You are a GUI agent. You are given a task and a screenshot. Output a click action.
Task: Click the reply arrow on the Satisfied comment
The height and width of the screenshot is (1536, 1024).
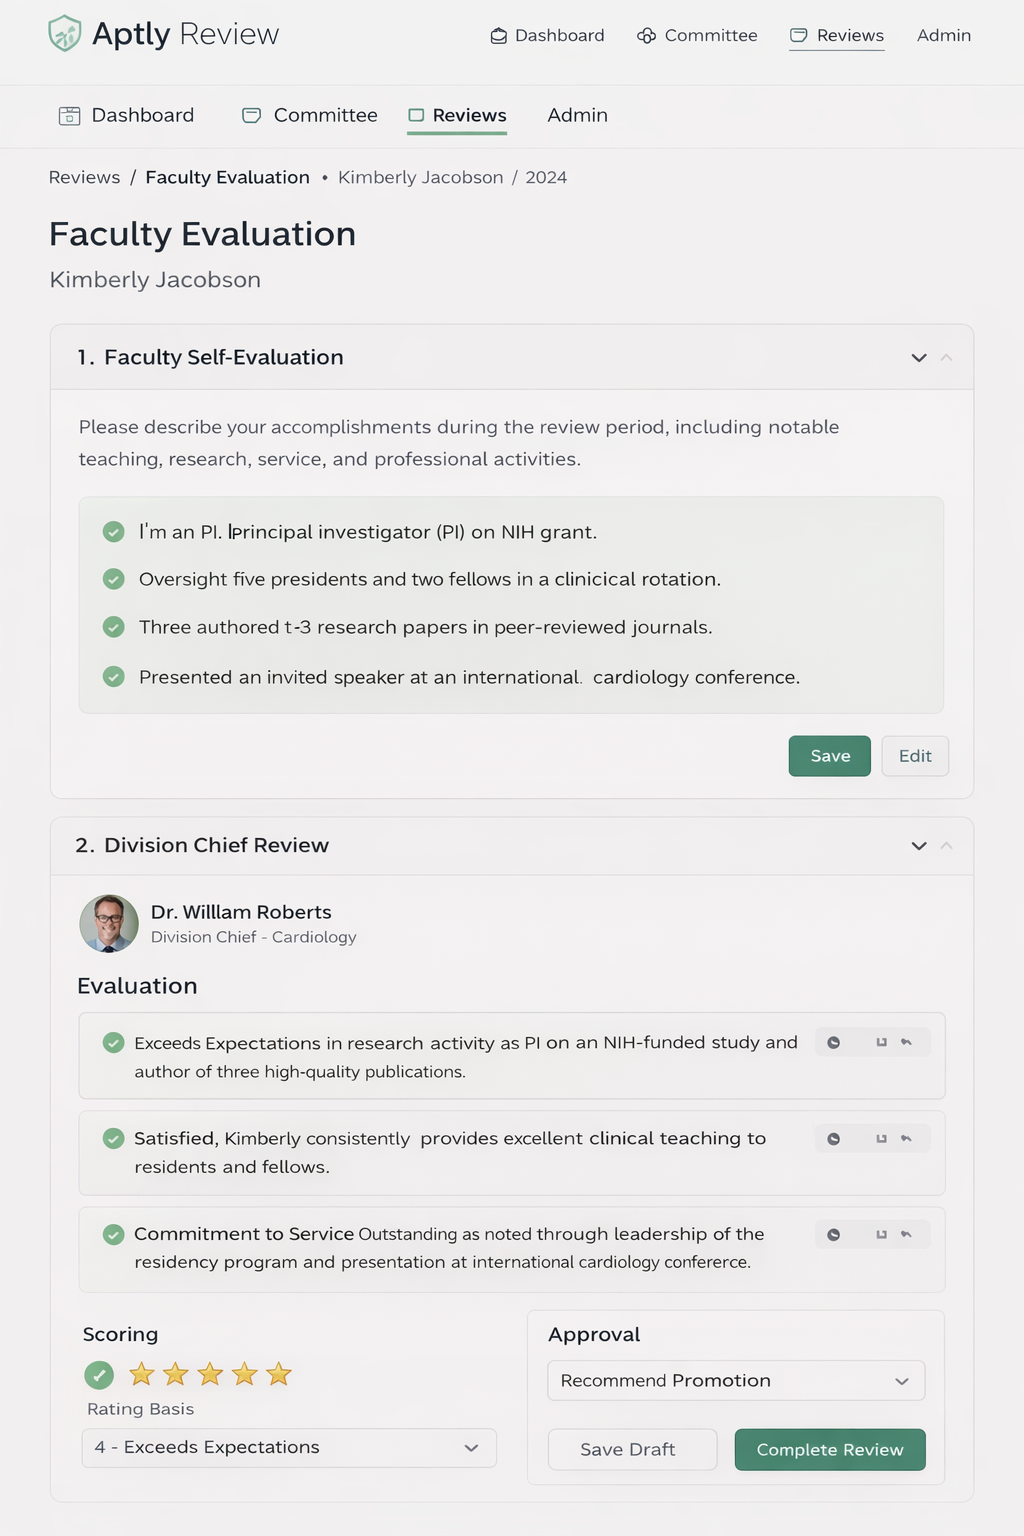[906, 1139]
